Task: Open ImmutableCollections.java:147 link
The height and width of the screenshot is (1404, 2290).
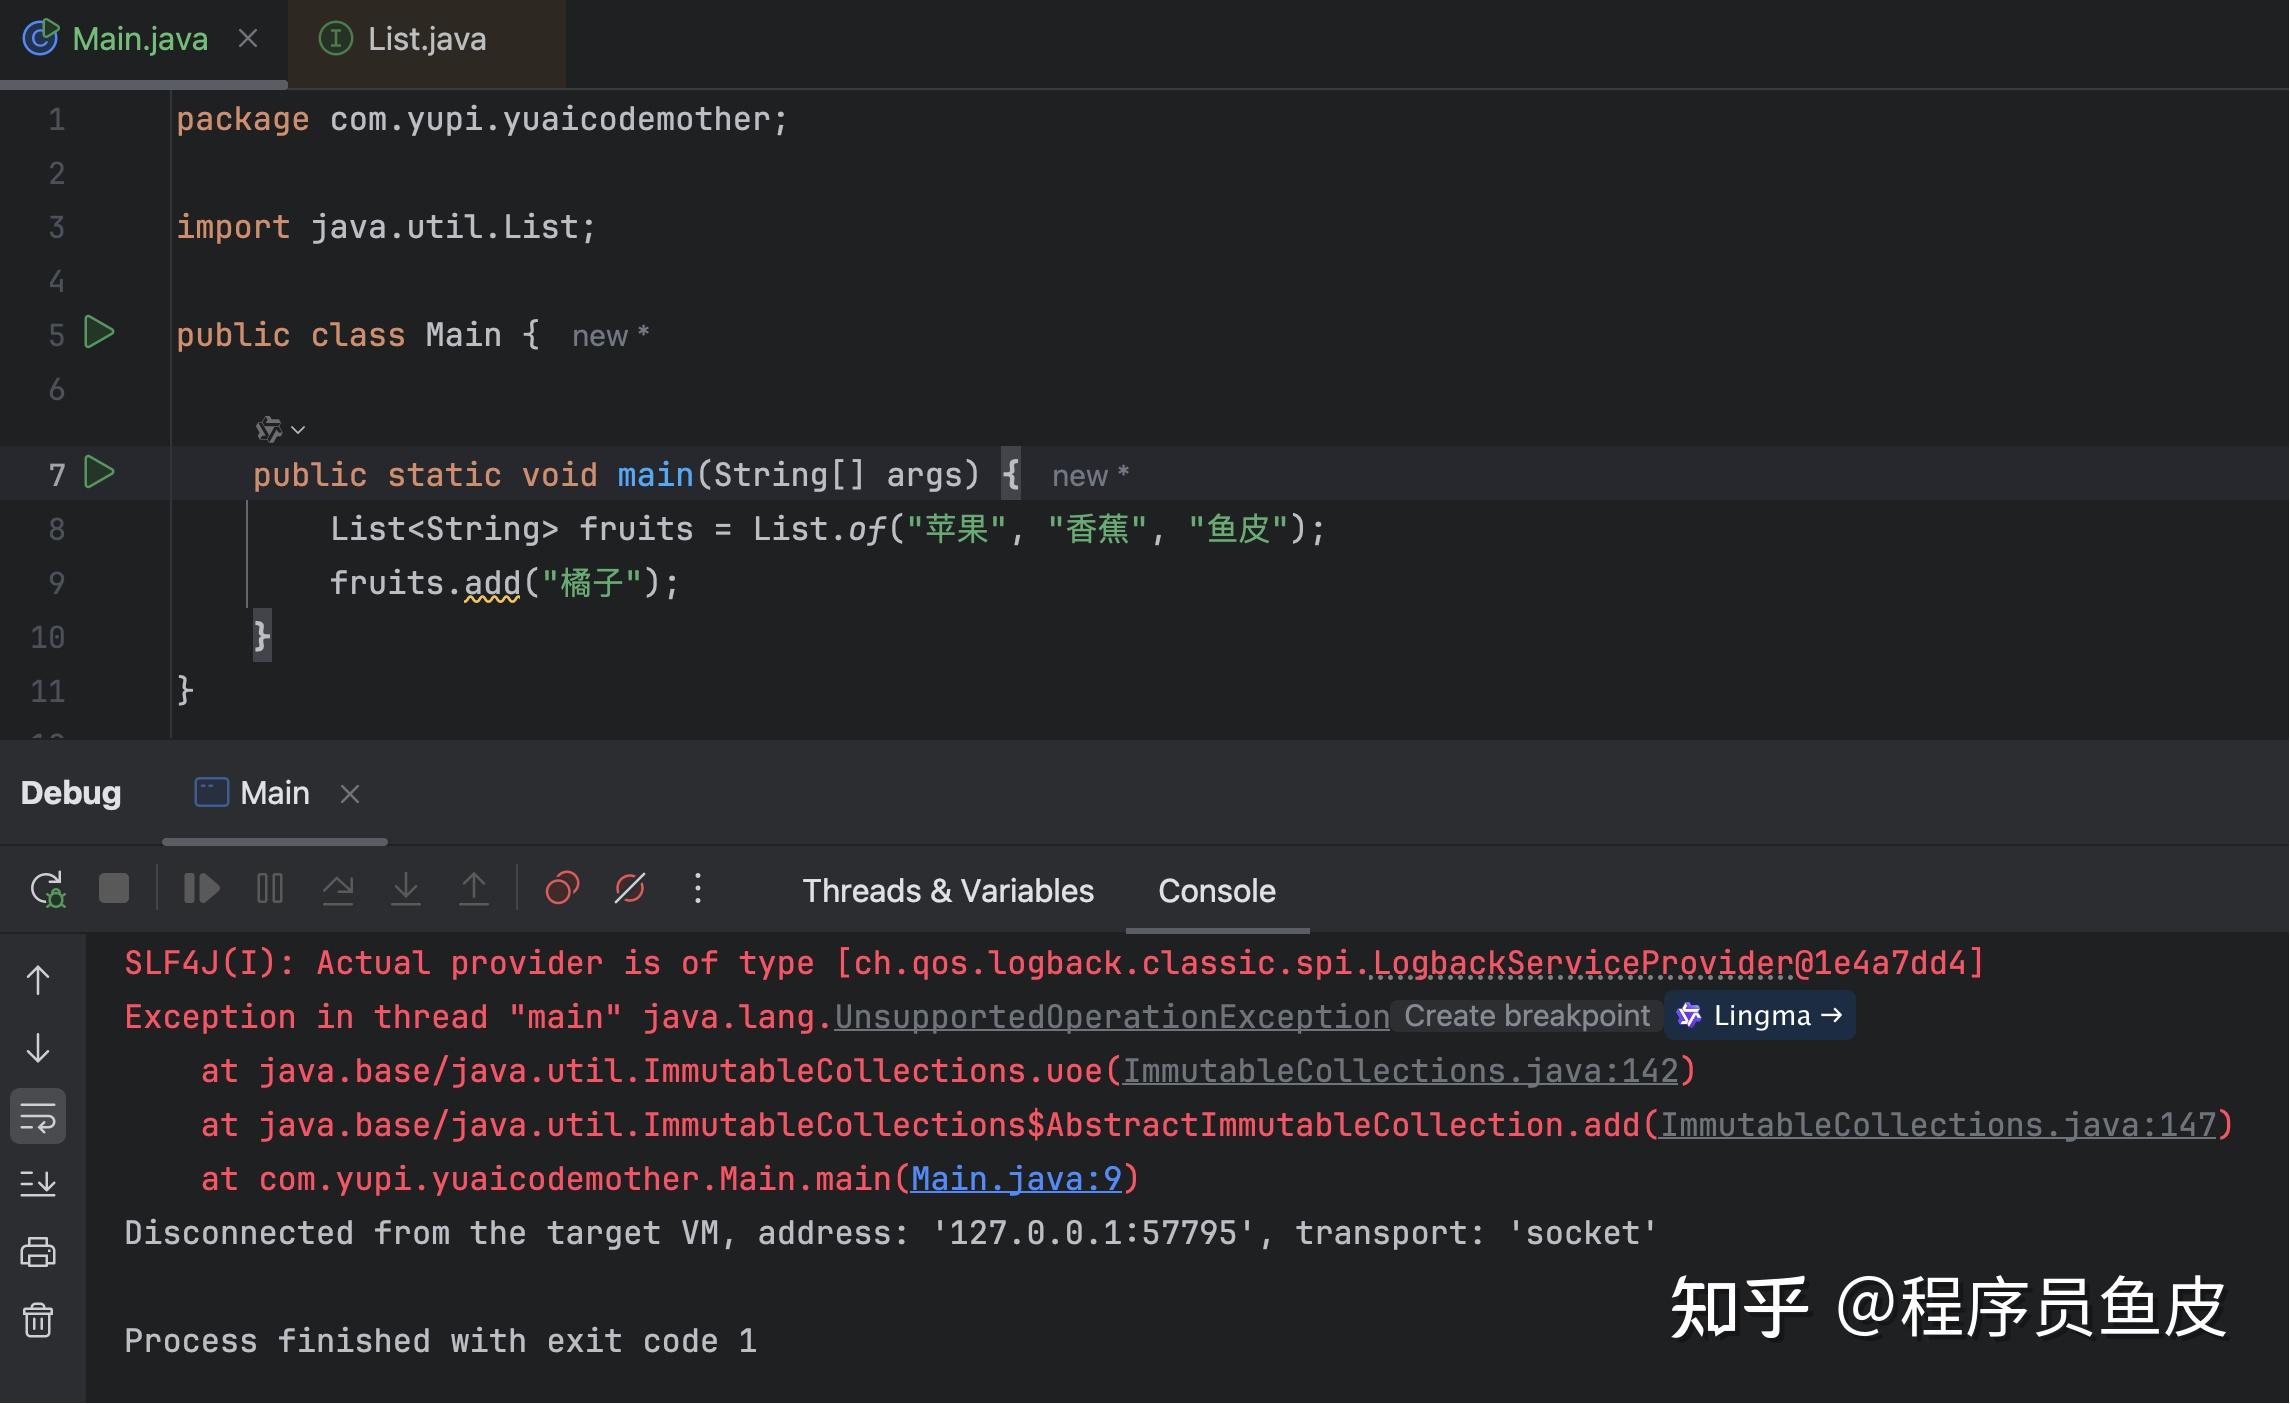Action: [x=1938, y=1125]
